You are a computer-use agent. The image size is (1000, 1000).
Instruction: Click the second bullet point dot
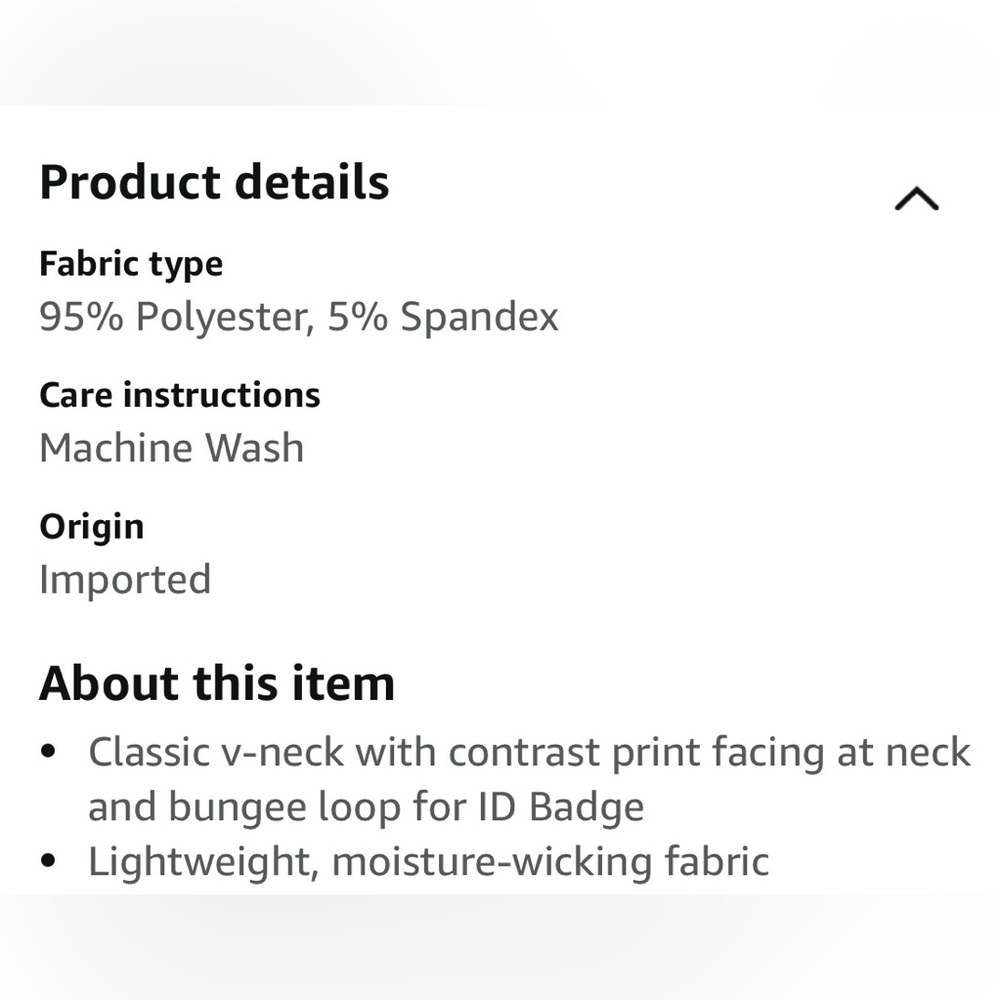coord(48,862)
